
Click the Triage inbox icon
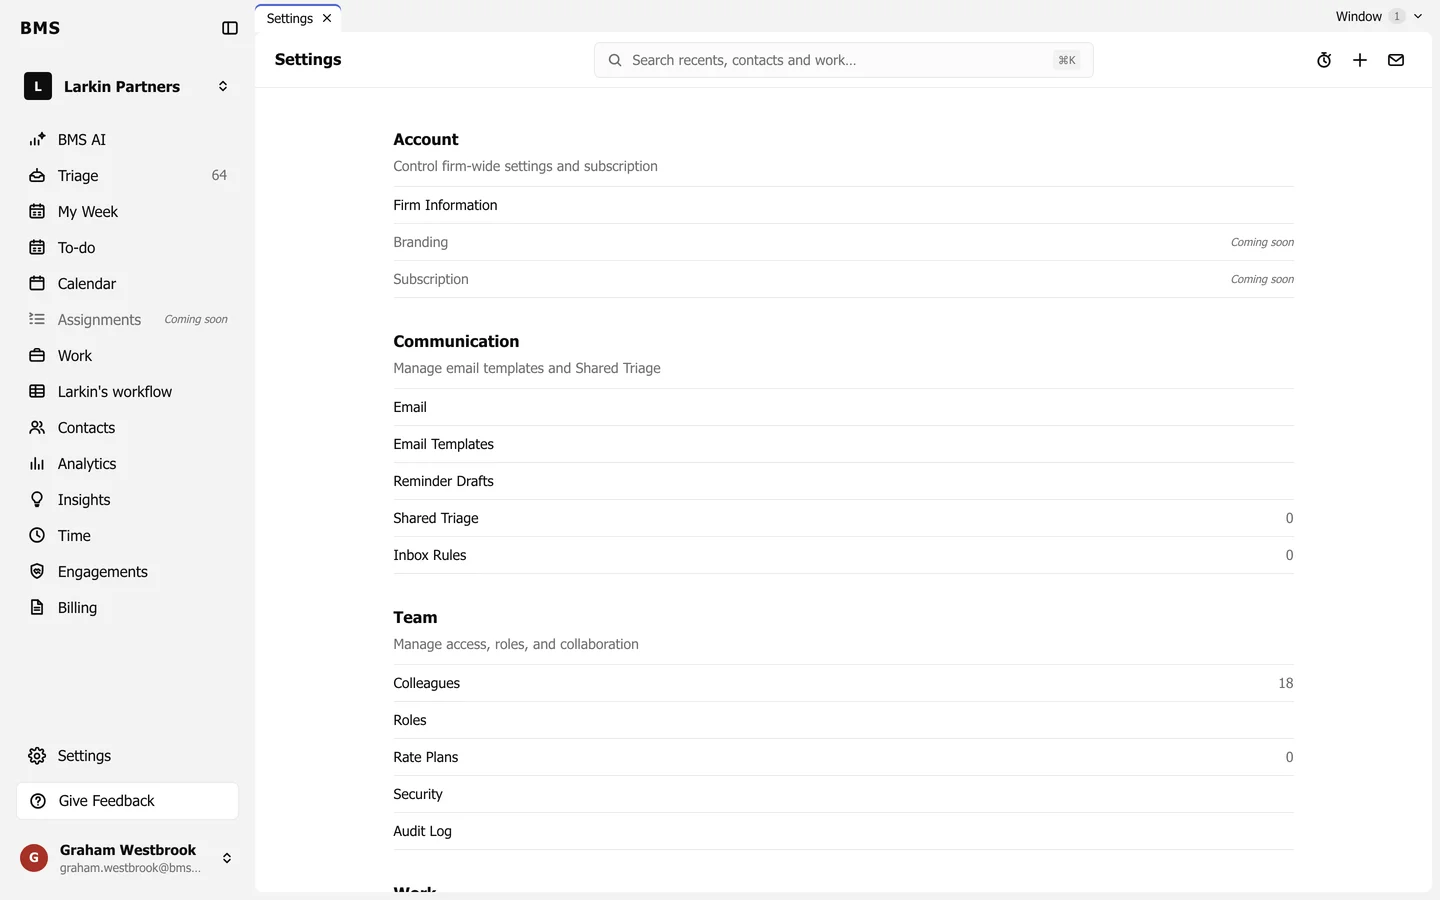(x=37, y=175)
